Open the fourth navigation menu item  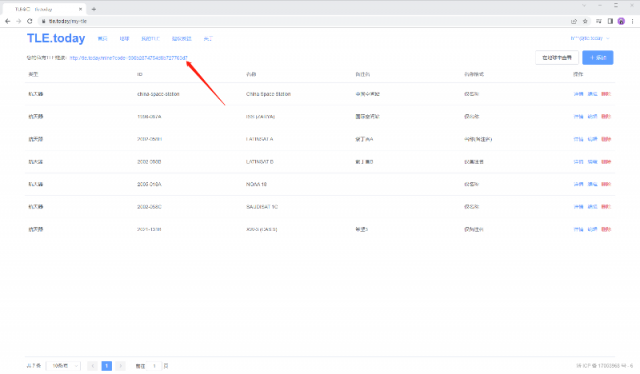[182, 38]
